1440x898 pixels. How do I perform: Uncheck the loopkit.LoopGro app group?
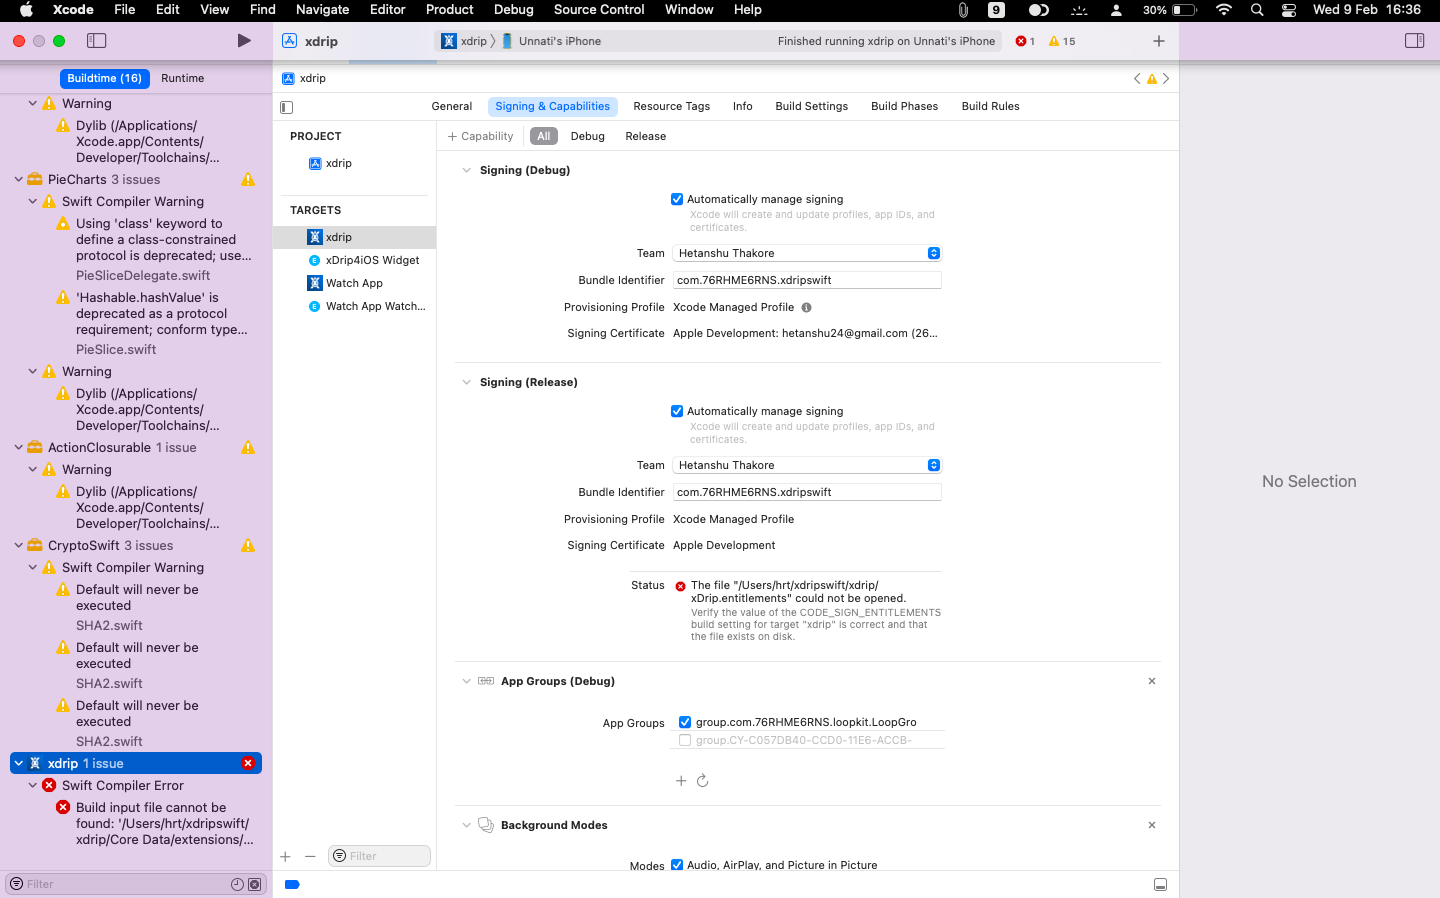coord(685,722)
